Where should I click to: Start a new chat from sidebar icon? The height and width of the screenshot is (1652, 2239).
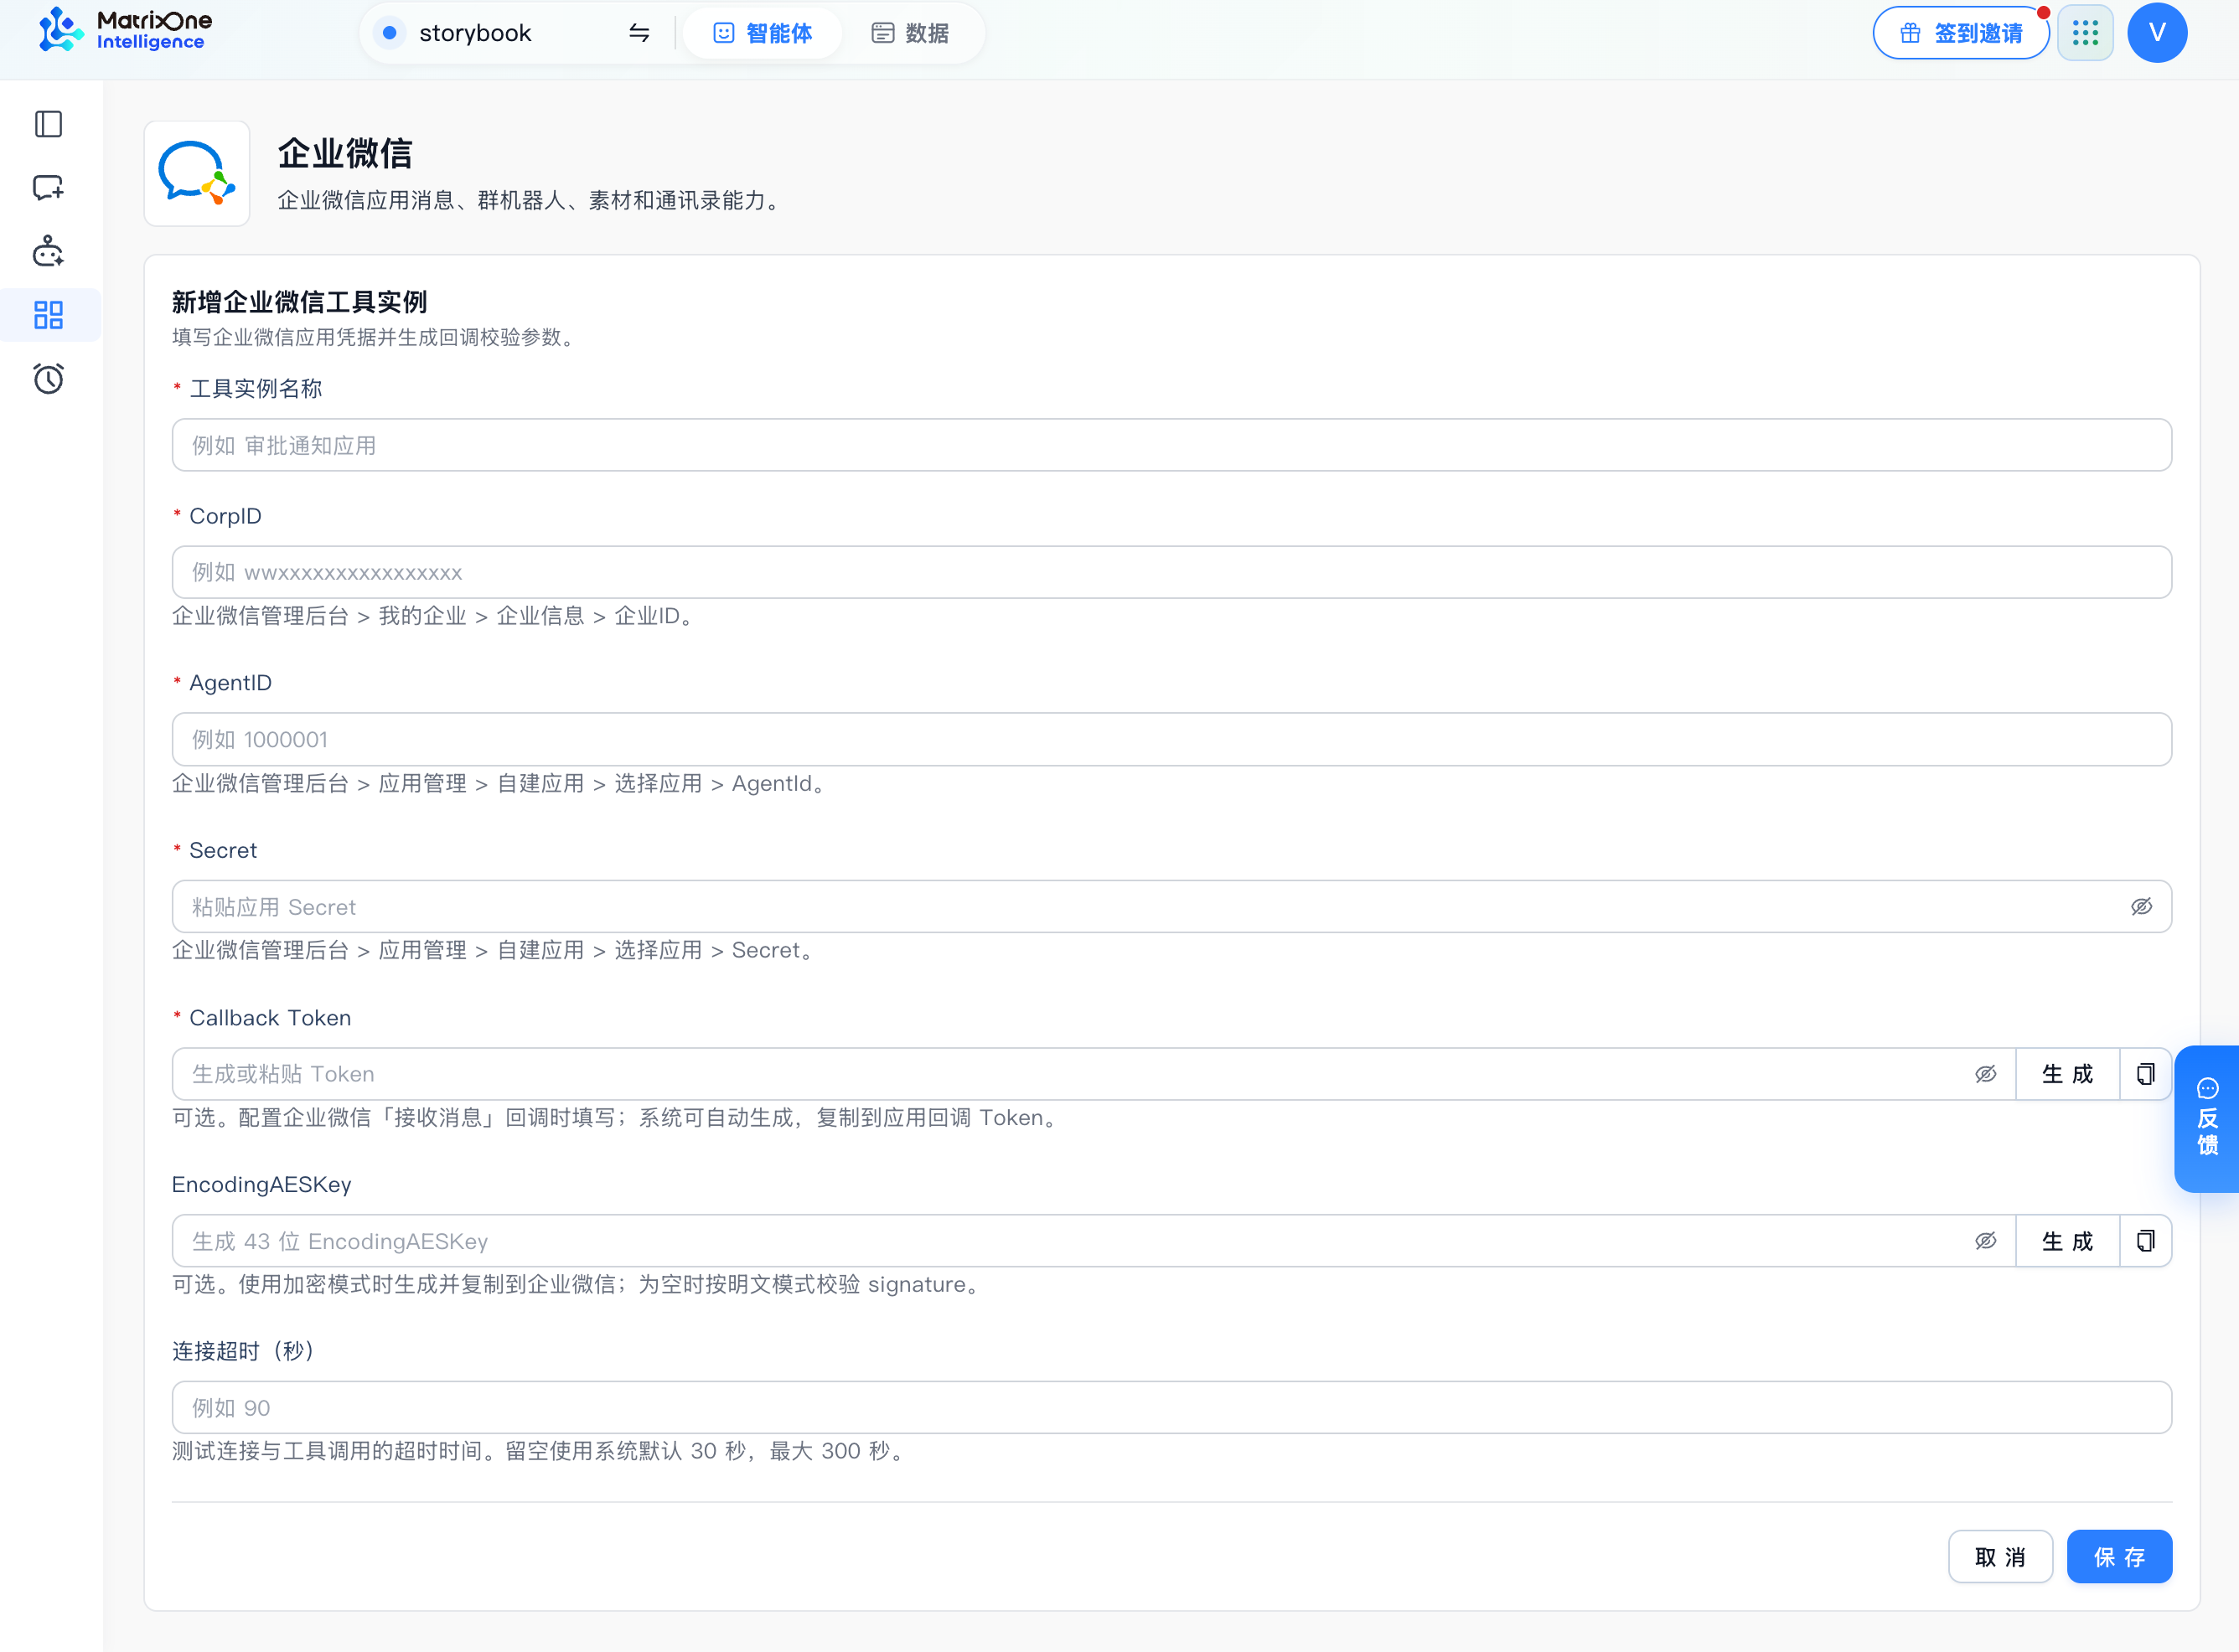[48, 188]
